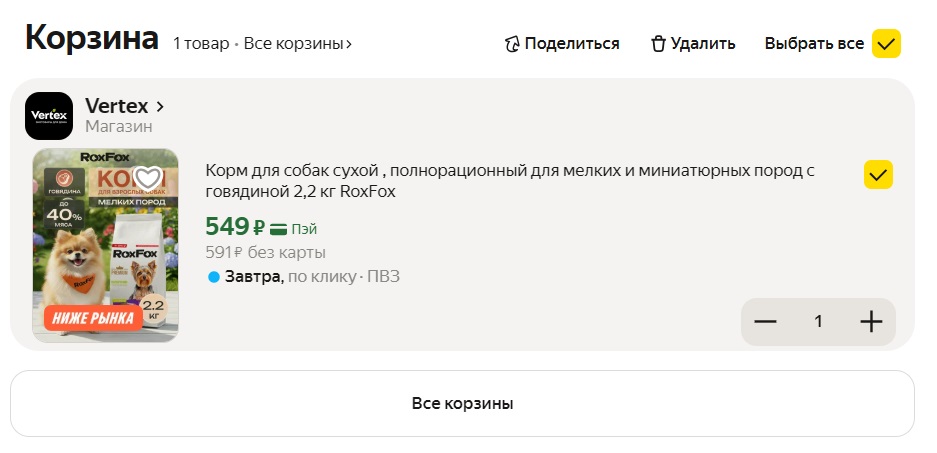Open the RoxFox product thumbnail image
This screenshot has width=937, height=453.
point(105,246)
